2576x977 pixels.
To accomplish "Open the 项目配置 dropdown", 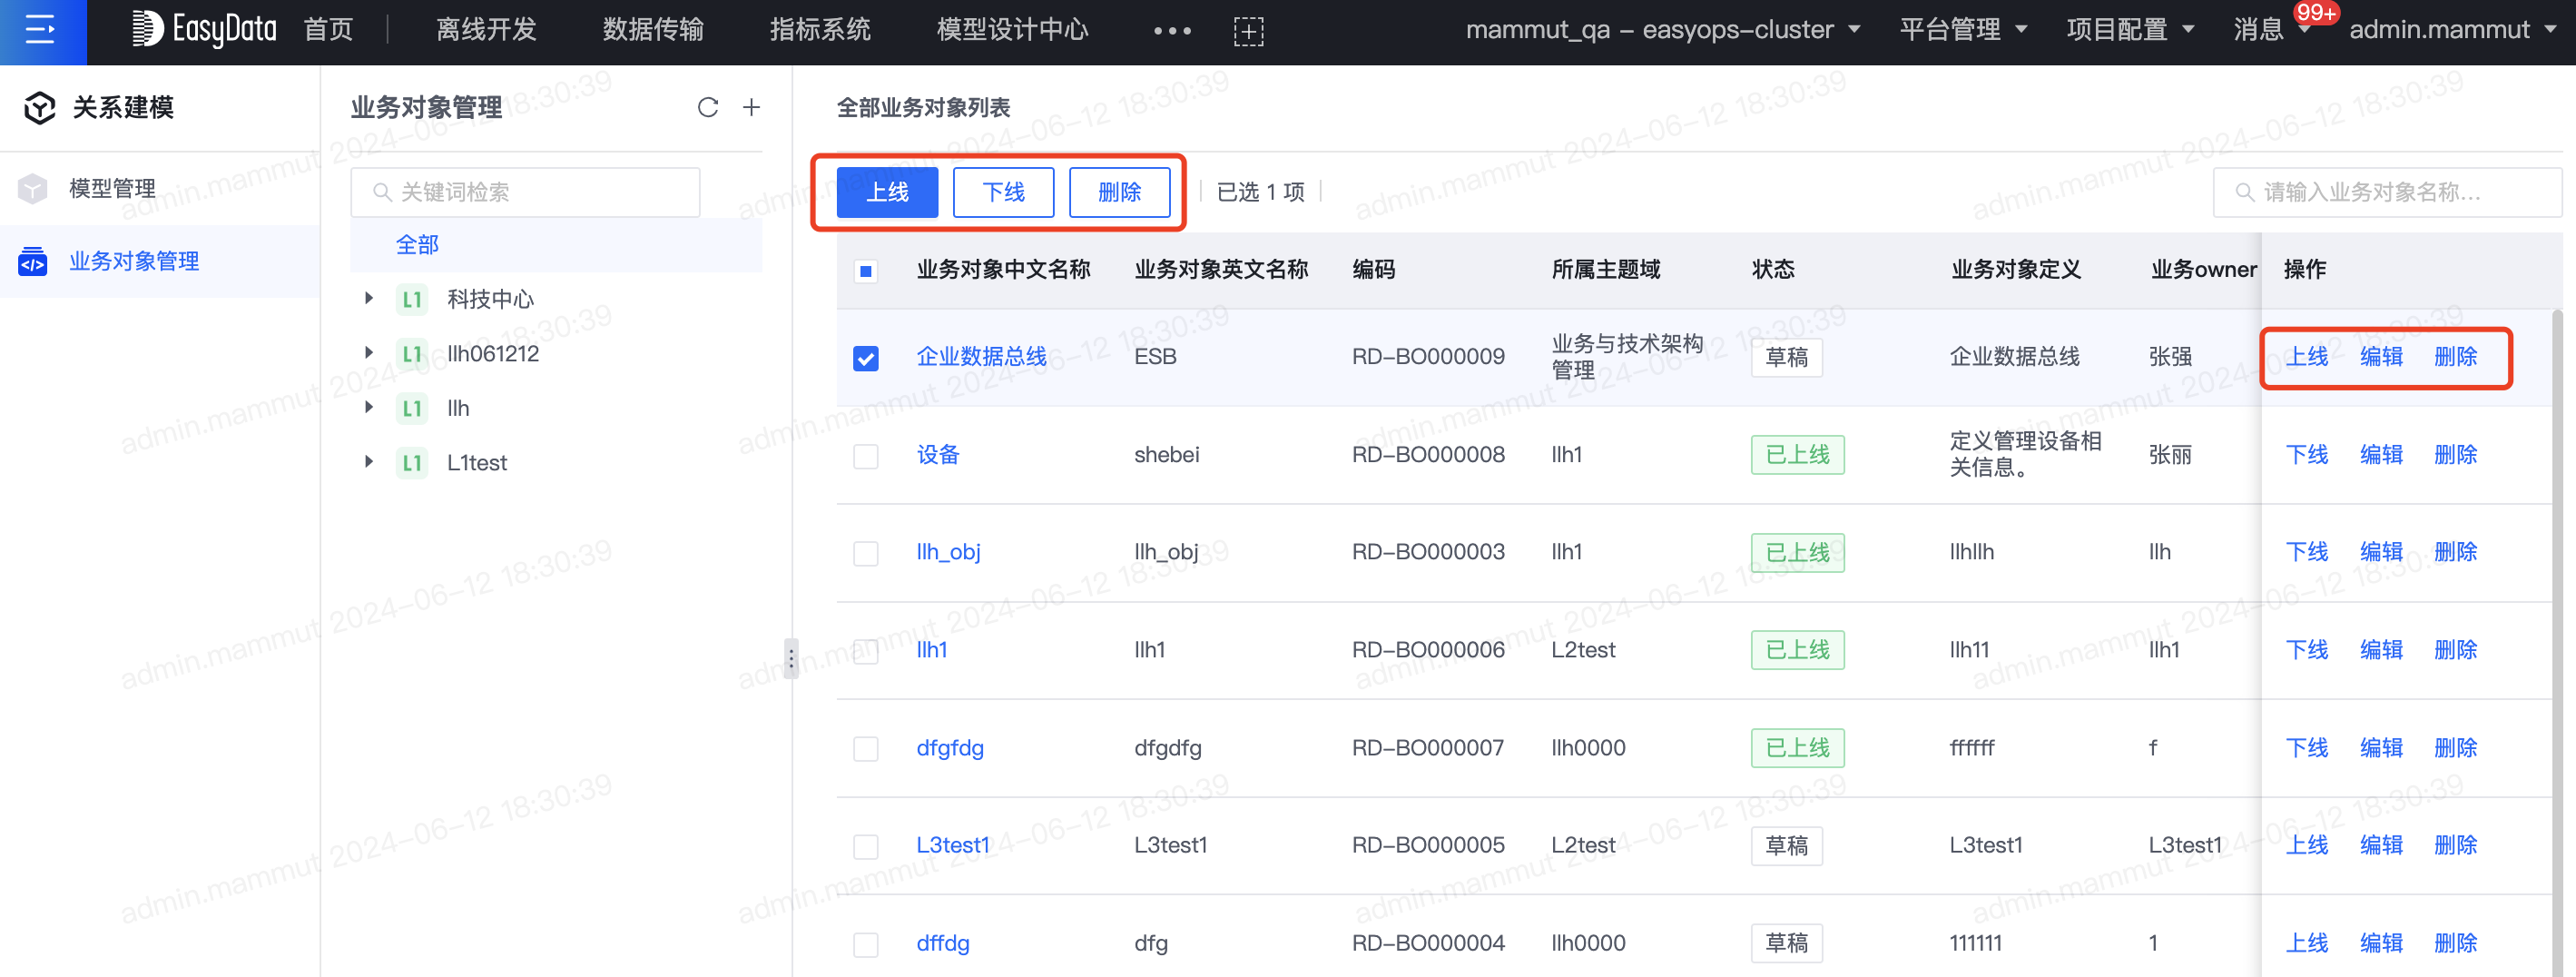I will pyautogui.click(x=2130, y=30).
